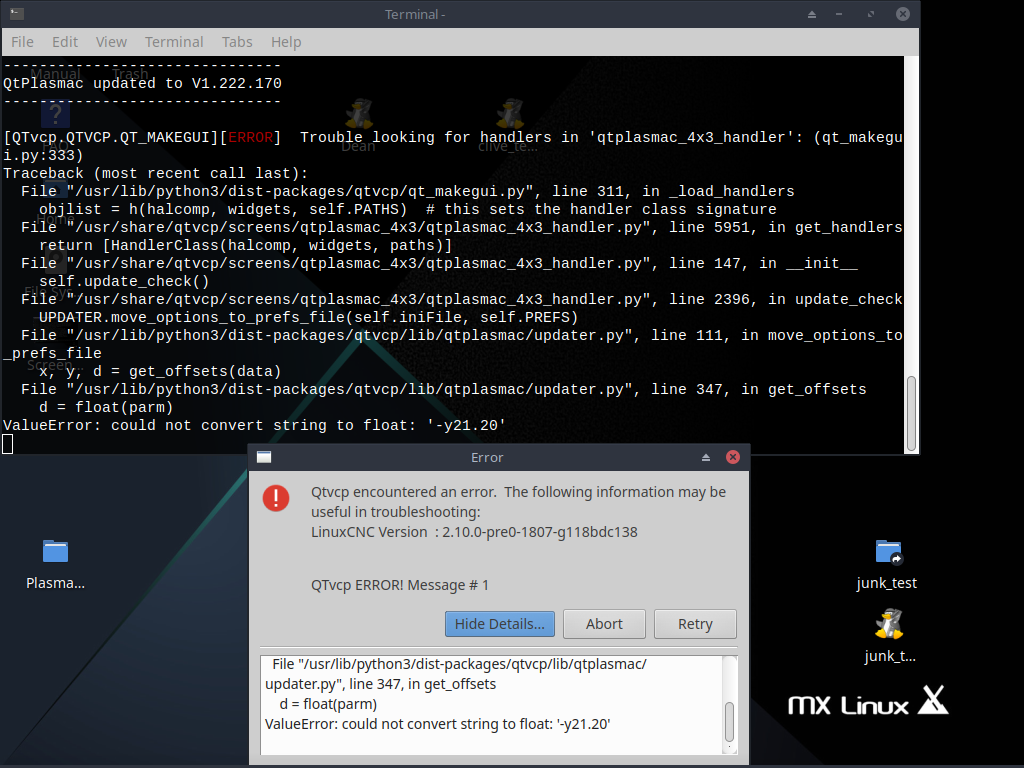Open the Edit menu in Terminal
Viewport: 1024px width, 768px height.
pyautogui.click(x=65, y=42)
